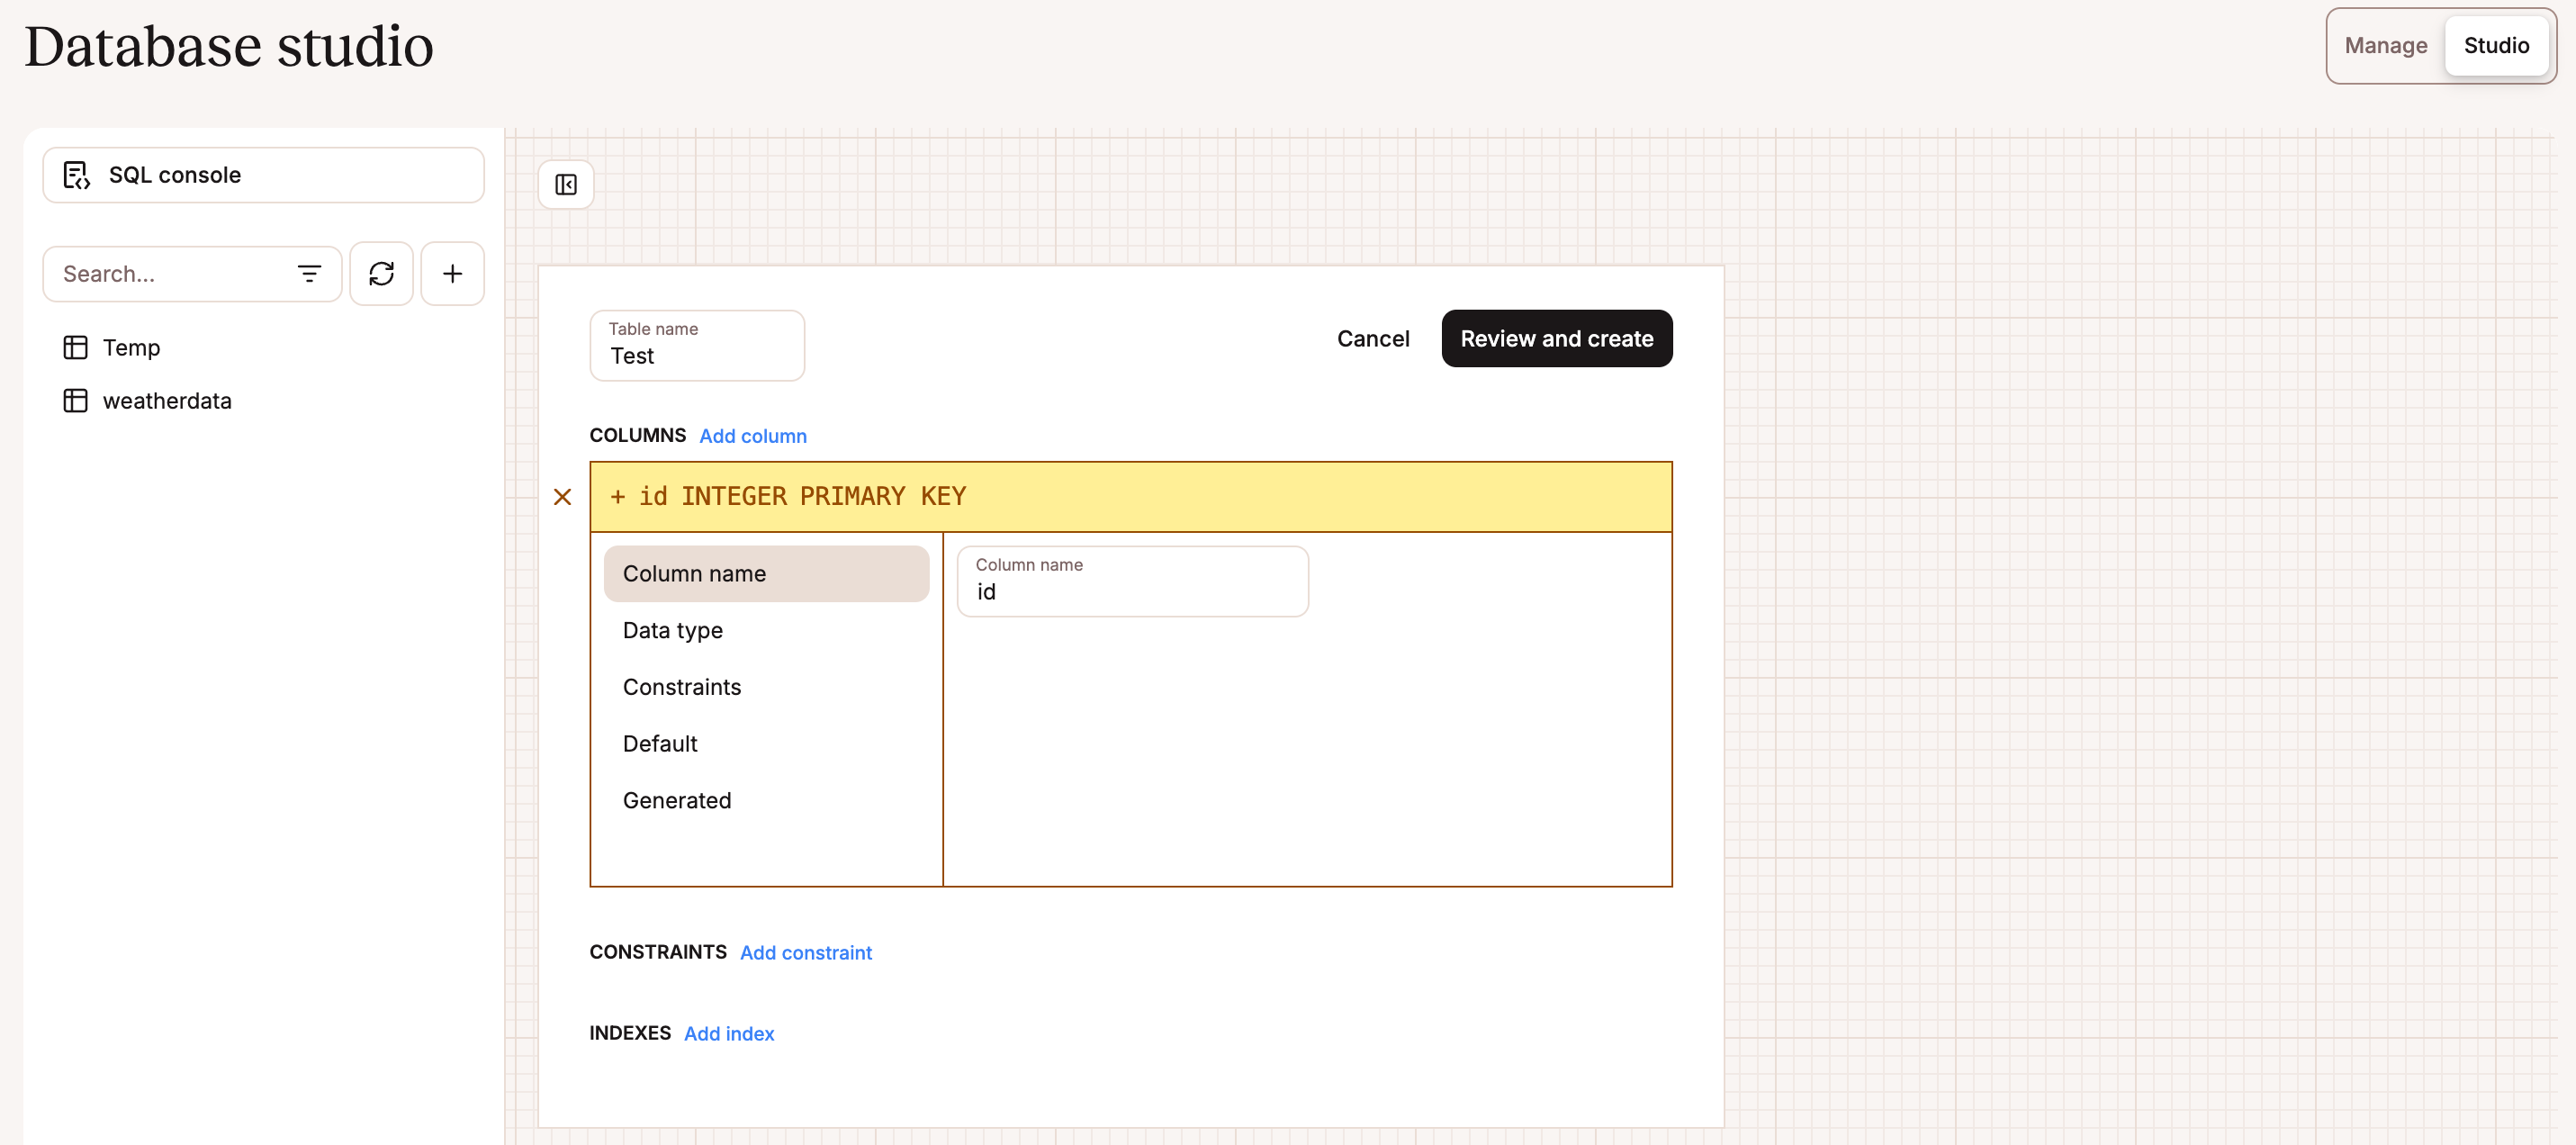Collapse the sidebar panel
Viewport: 2576px width, 1145px height.
(565, 184)
